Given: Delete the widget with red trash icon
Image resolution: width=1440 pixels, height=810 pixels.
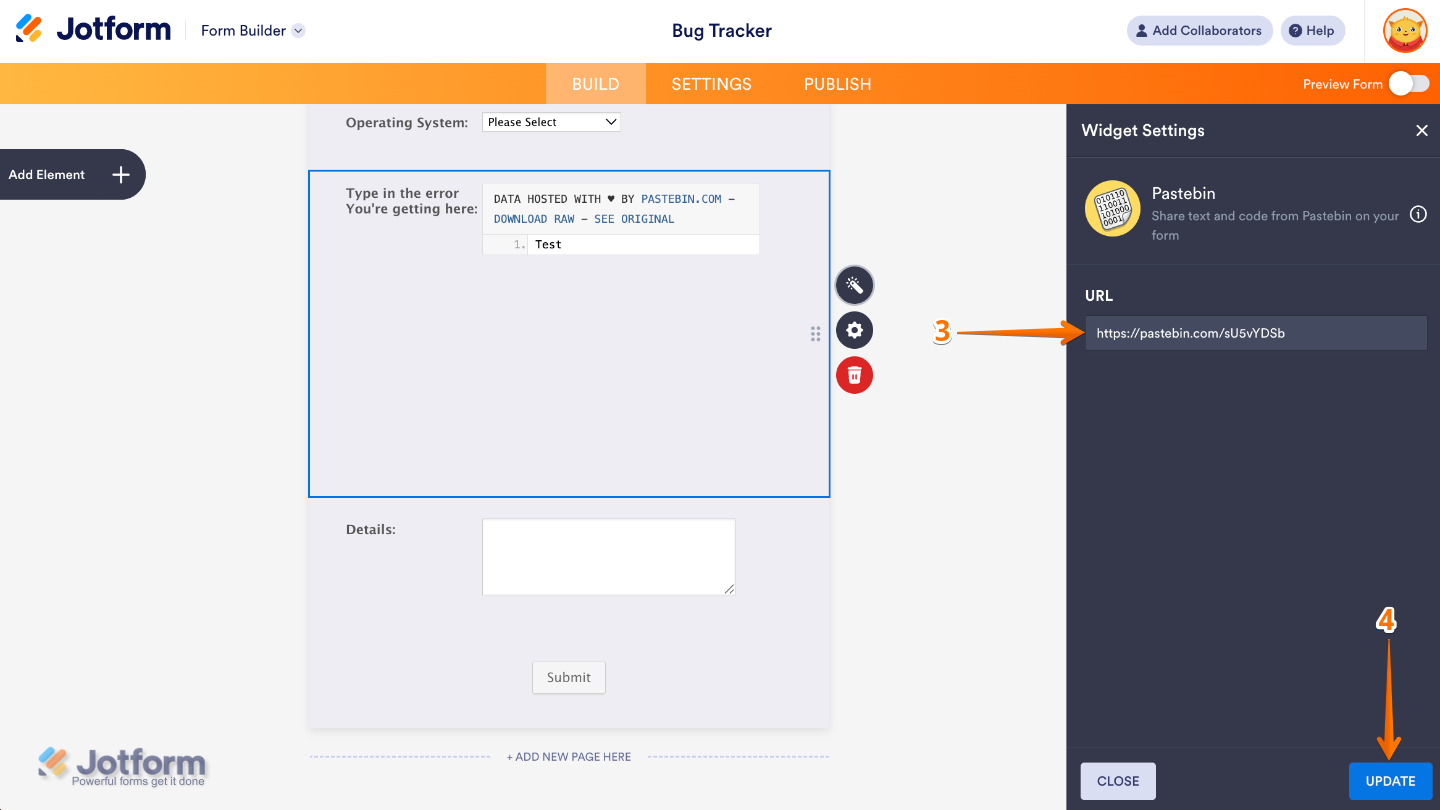Looking at the screenshot, I should [x=854, y=375].
